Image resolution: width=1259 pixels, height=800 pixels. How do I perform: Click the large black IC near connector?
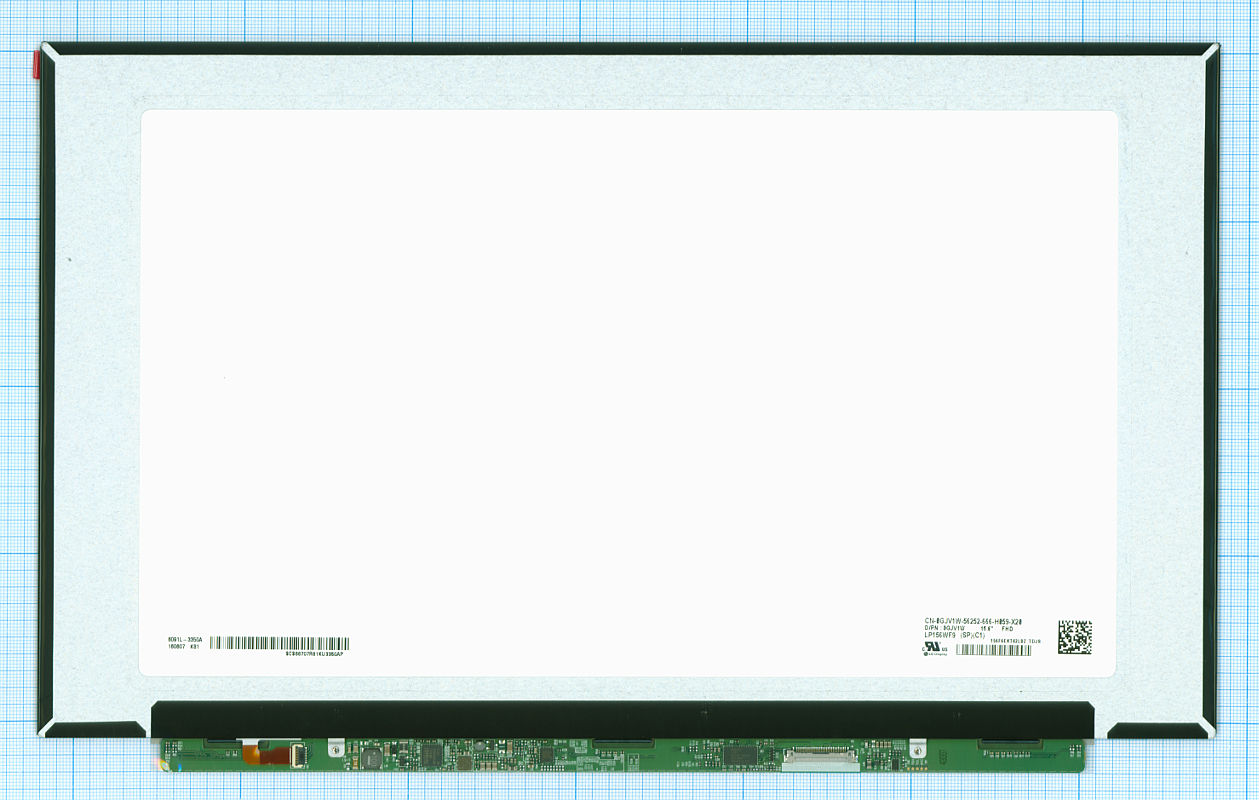coord(740,755)
